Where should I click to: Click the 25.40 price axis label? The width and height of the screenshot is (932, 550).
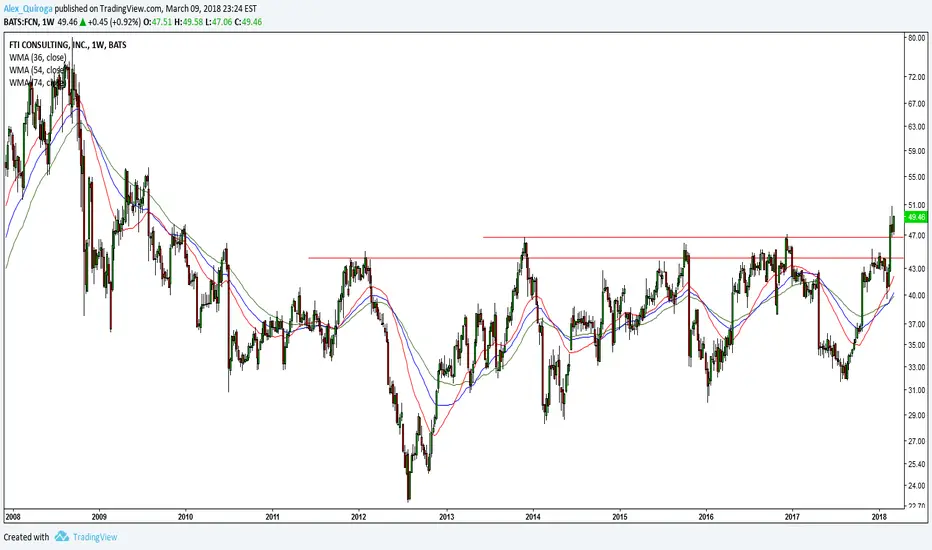[917, 464]
